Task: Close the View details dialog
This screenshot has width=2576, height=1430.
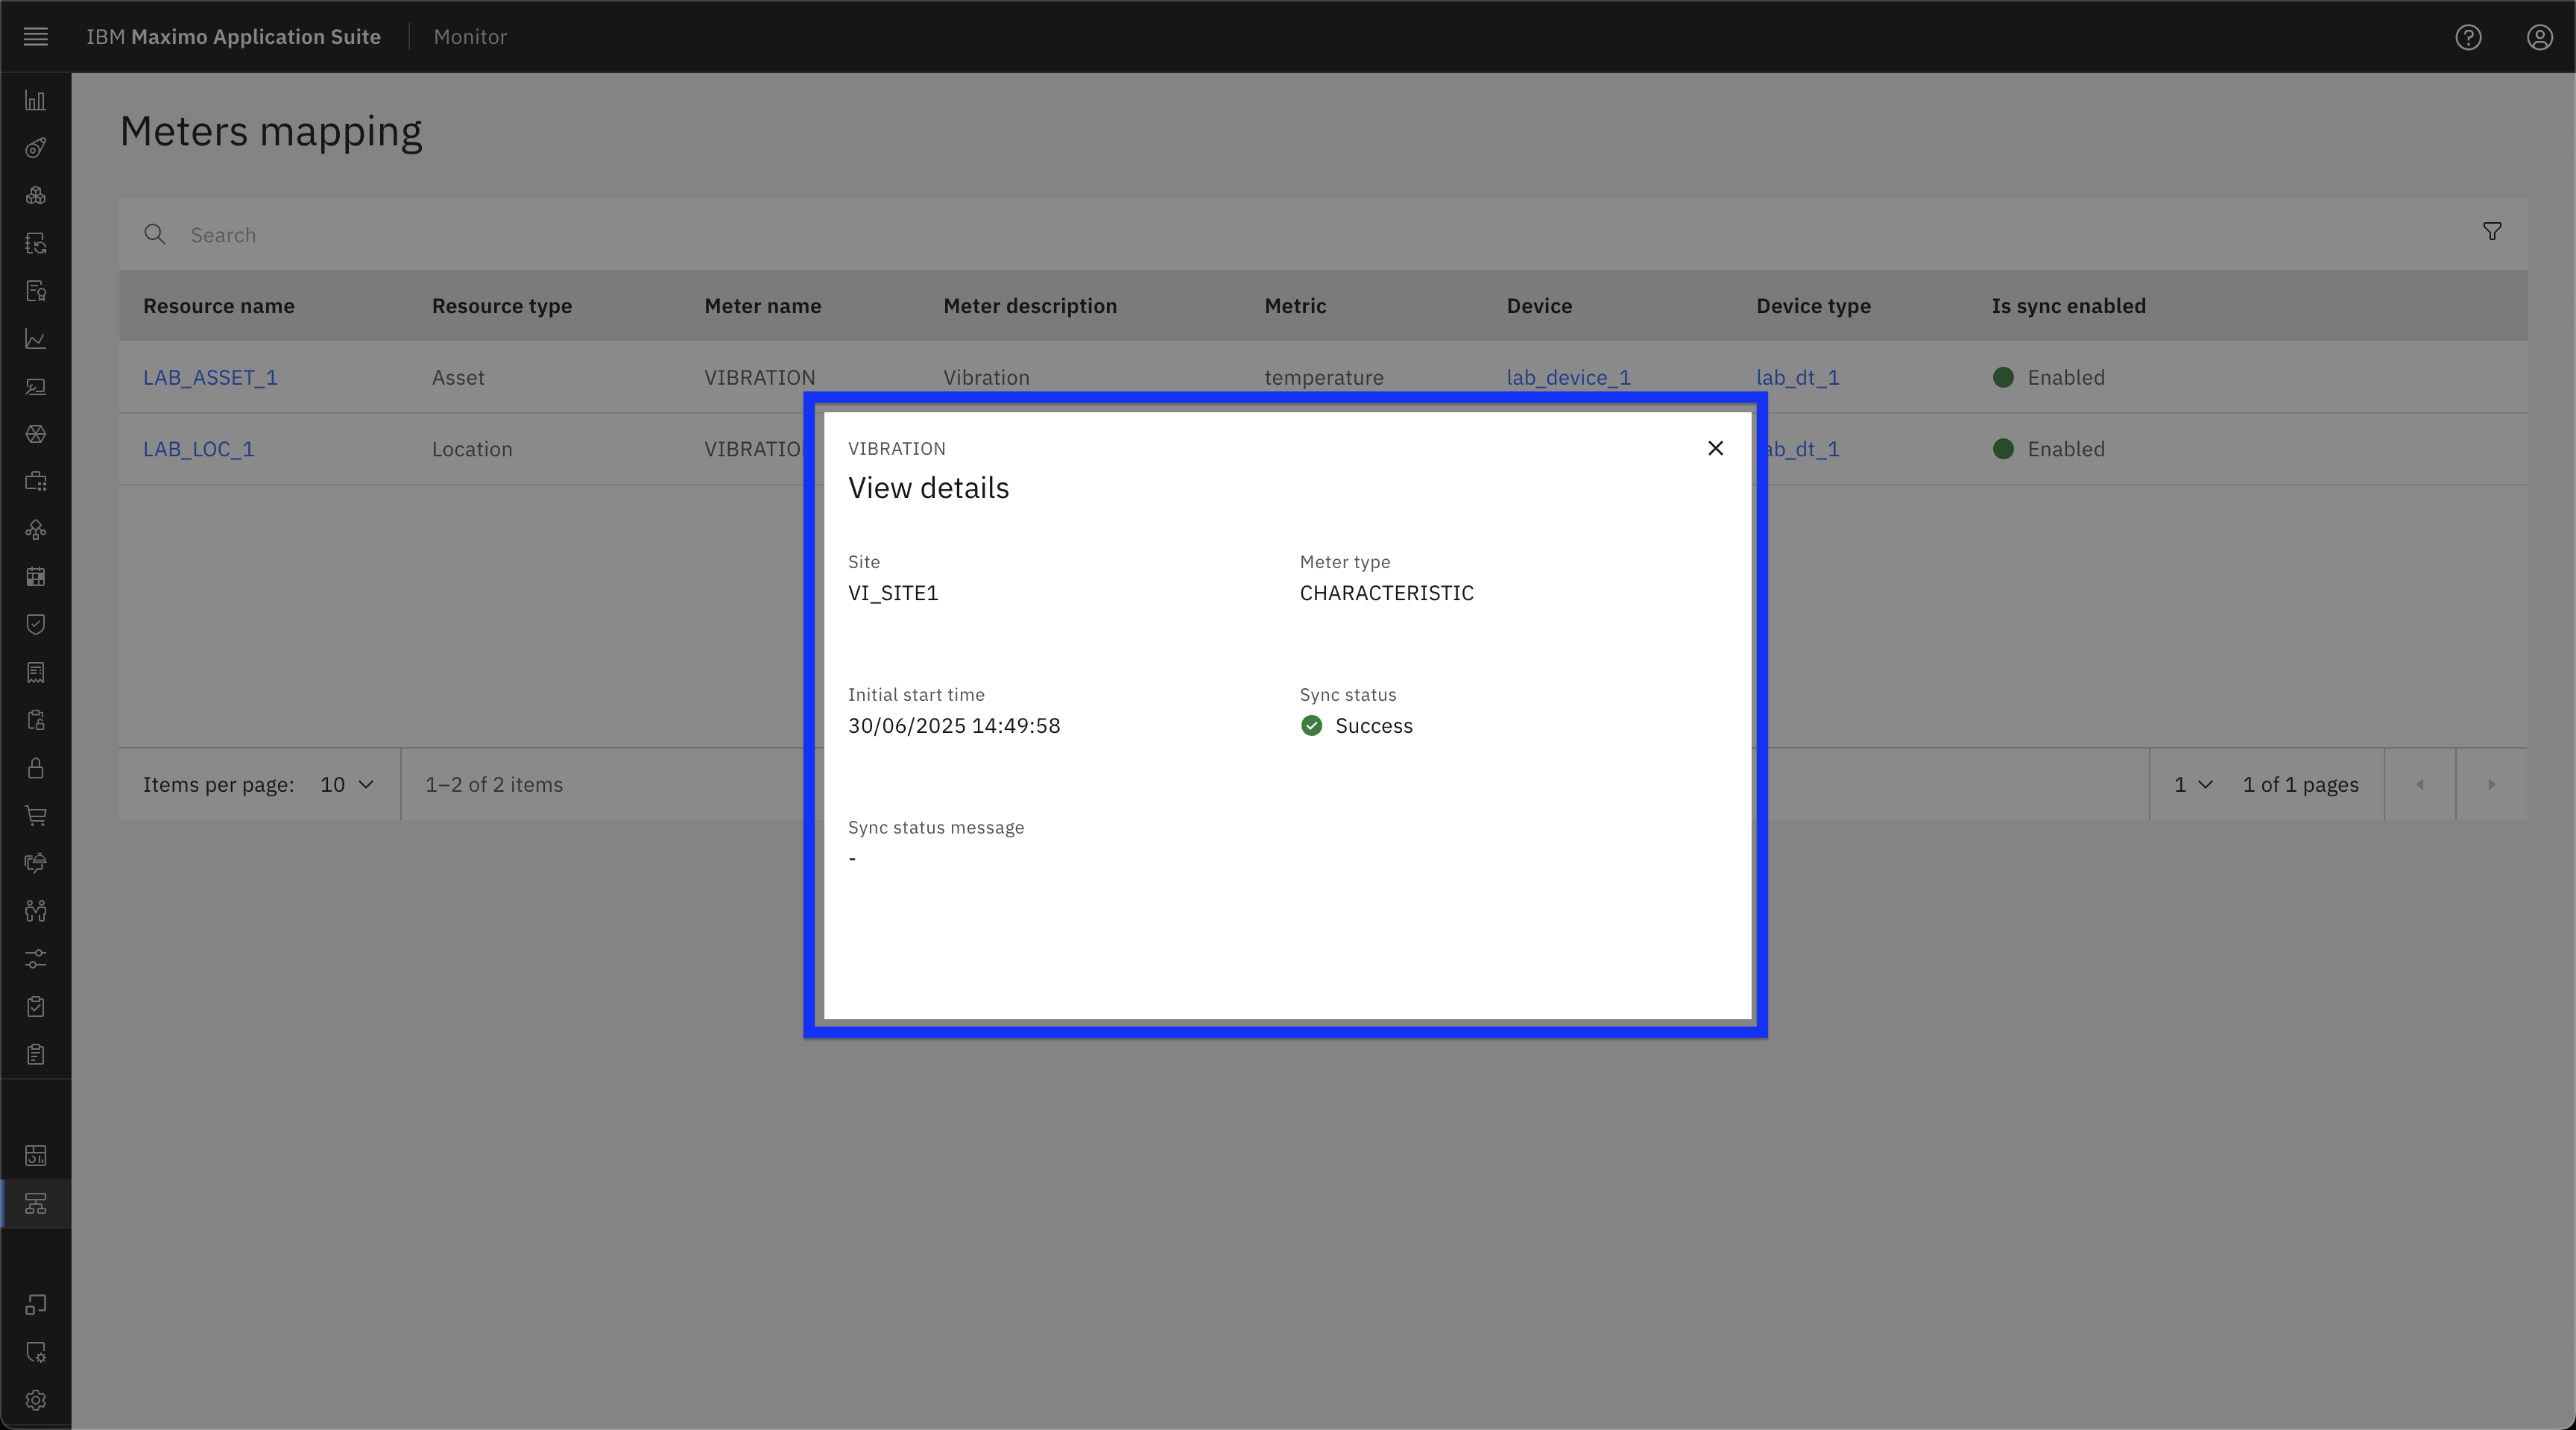Action: point(1715,448)
